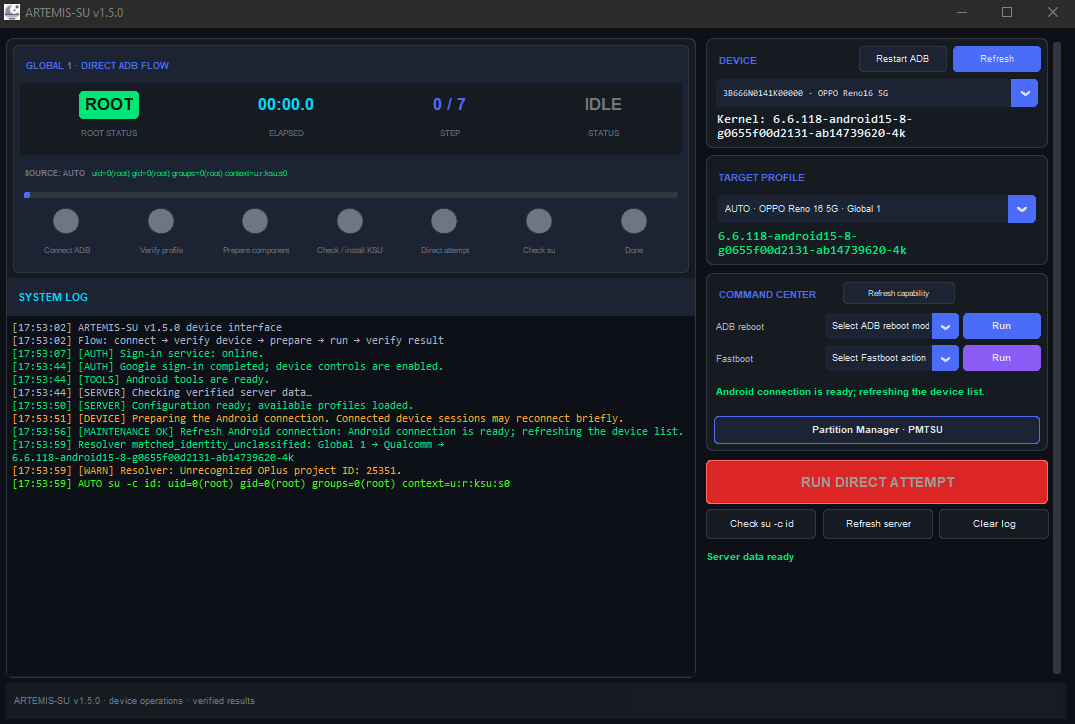Click the Clear log button
The image size is (1075, 724).
click(x=994, y=524)
